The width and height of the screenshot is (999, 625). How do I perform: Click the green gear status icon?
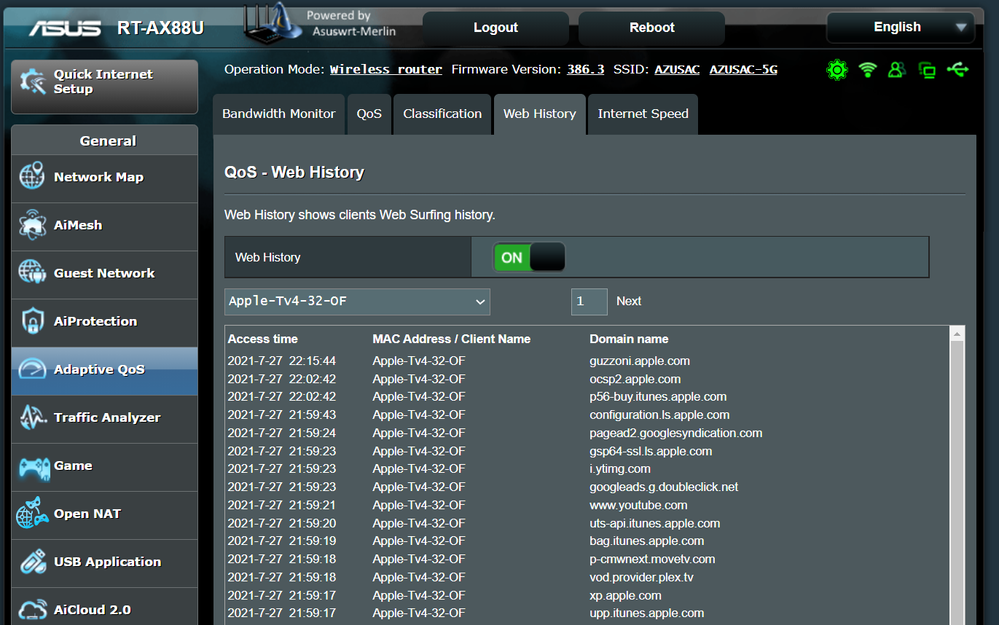click(837, 69)
